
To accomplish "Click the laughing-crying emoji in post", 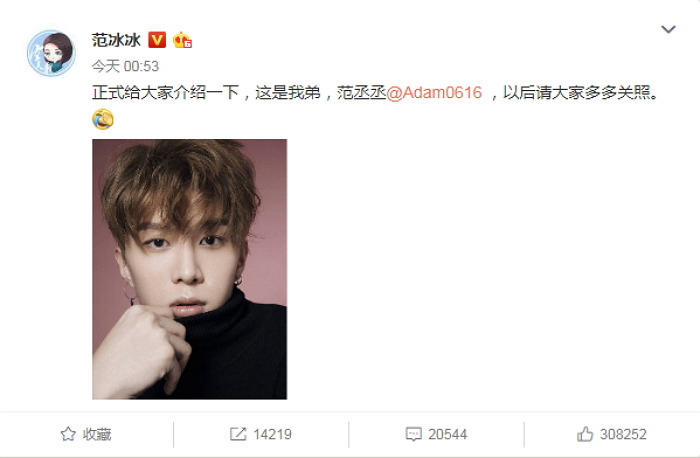I will (103, 119).
